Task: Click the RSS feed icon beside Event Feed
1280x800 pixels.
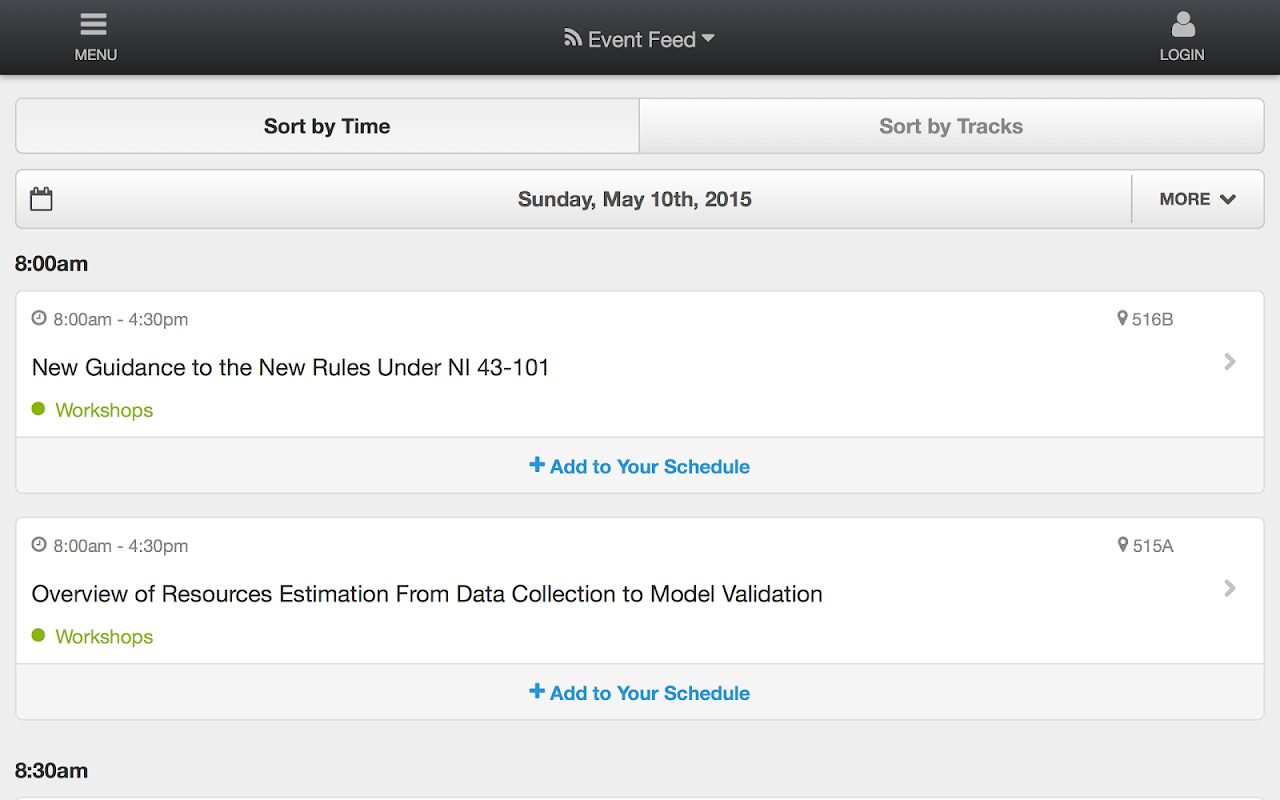Action: (573, 38)
